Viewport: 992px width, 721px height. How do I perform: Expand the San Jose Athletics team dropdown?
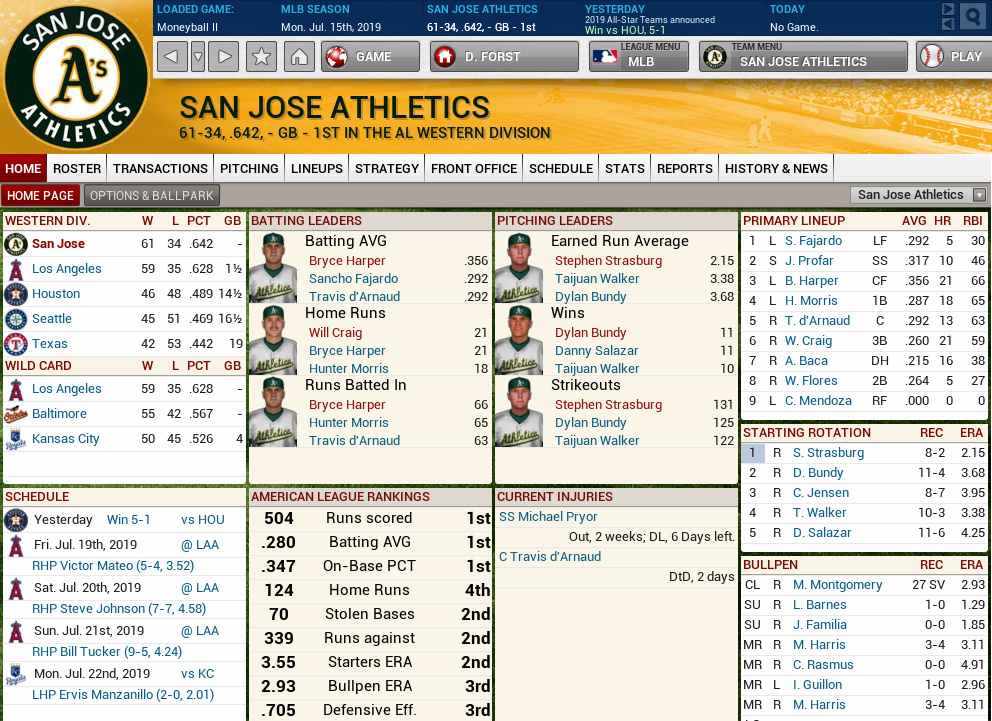pyautogui.click(x=919, y=195)
